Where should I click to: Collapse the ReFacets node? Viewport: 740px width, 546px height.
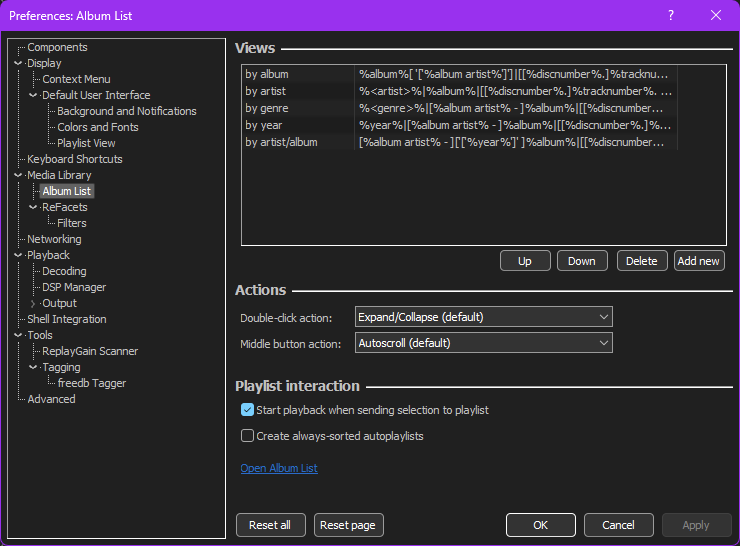pos(33,207)
